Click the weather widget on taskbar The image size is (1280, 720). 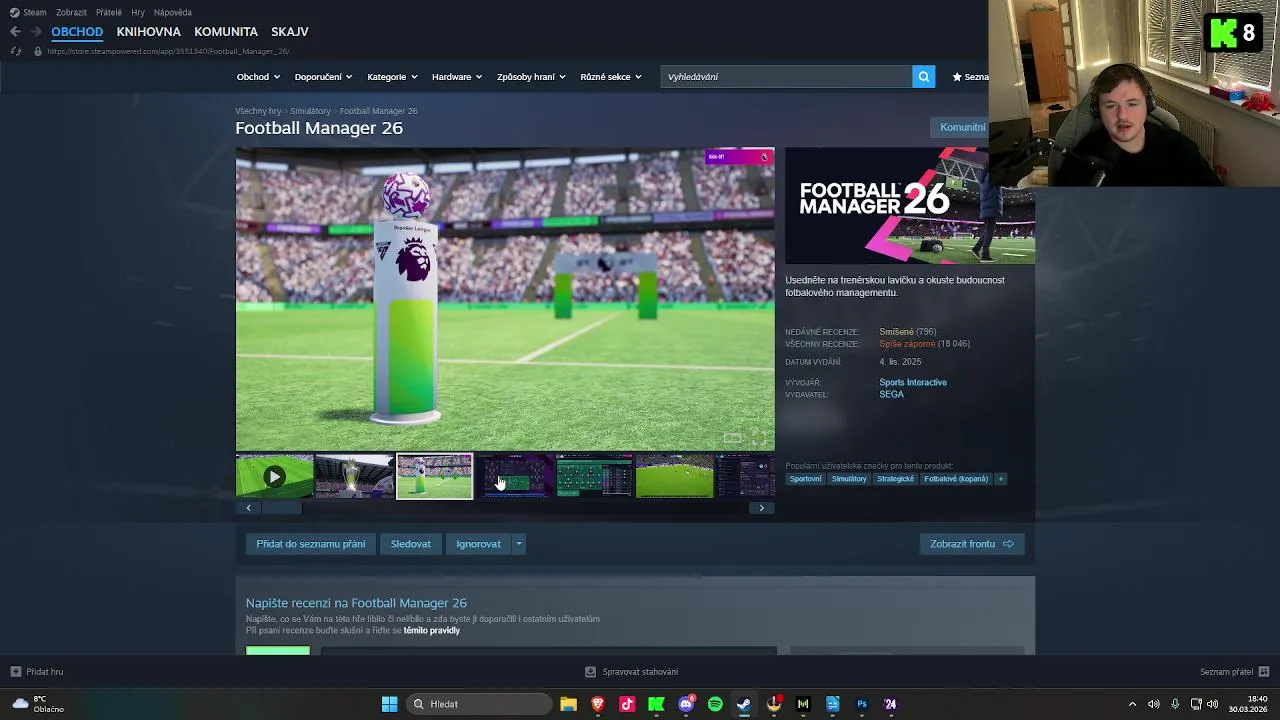pyautogui.click(x=38, y=704)
